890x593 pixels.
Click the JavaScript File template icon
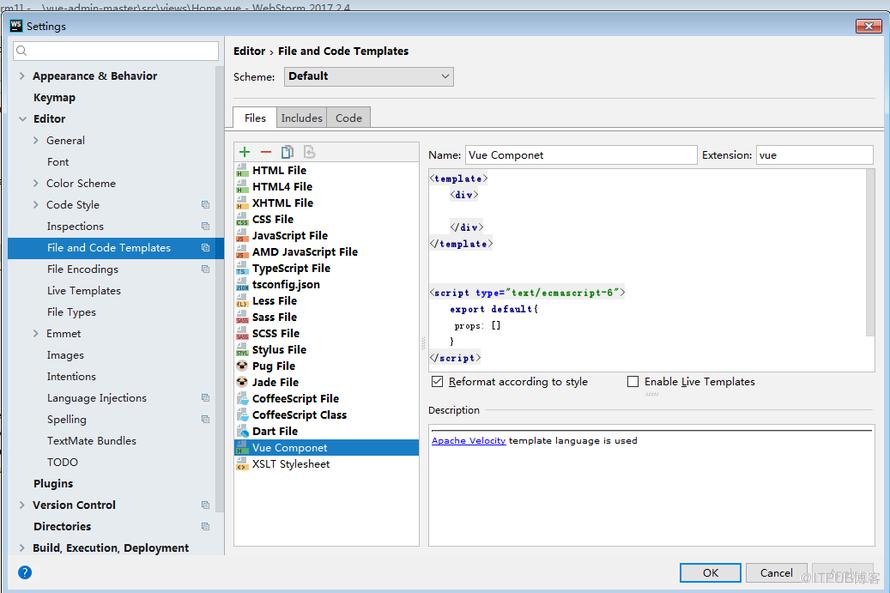tap(242, 235)
